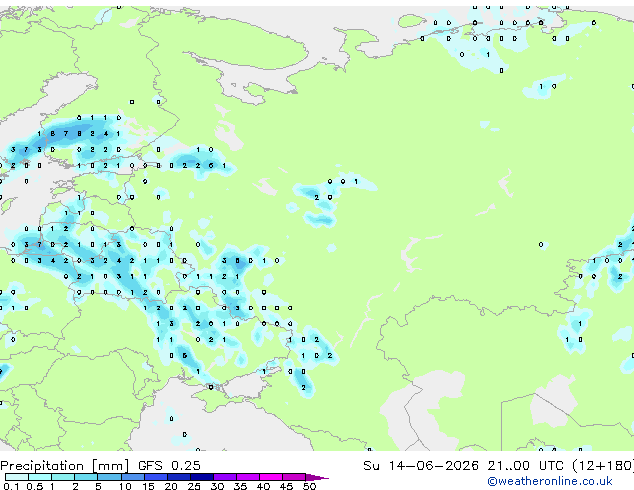
Task: Click the legend scale label '0.5'
Action: coord(34,486)
